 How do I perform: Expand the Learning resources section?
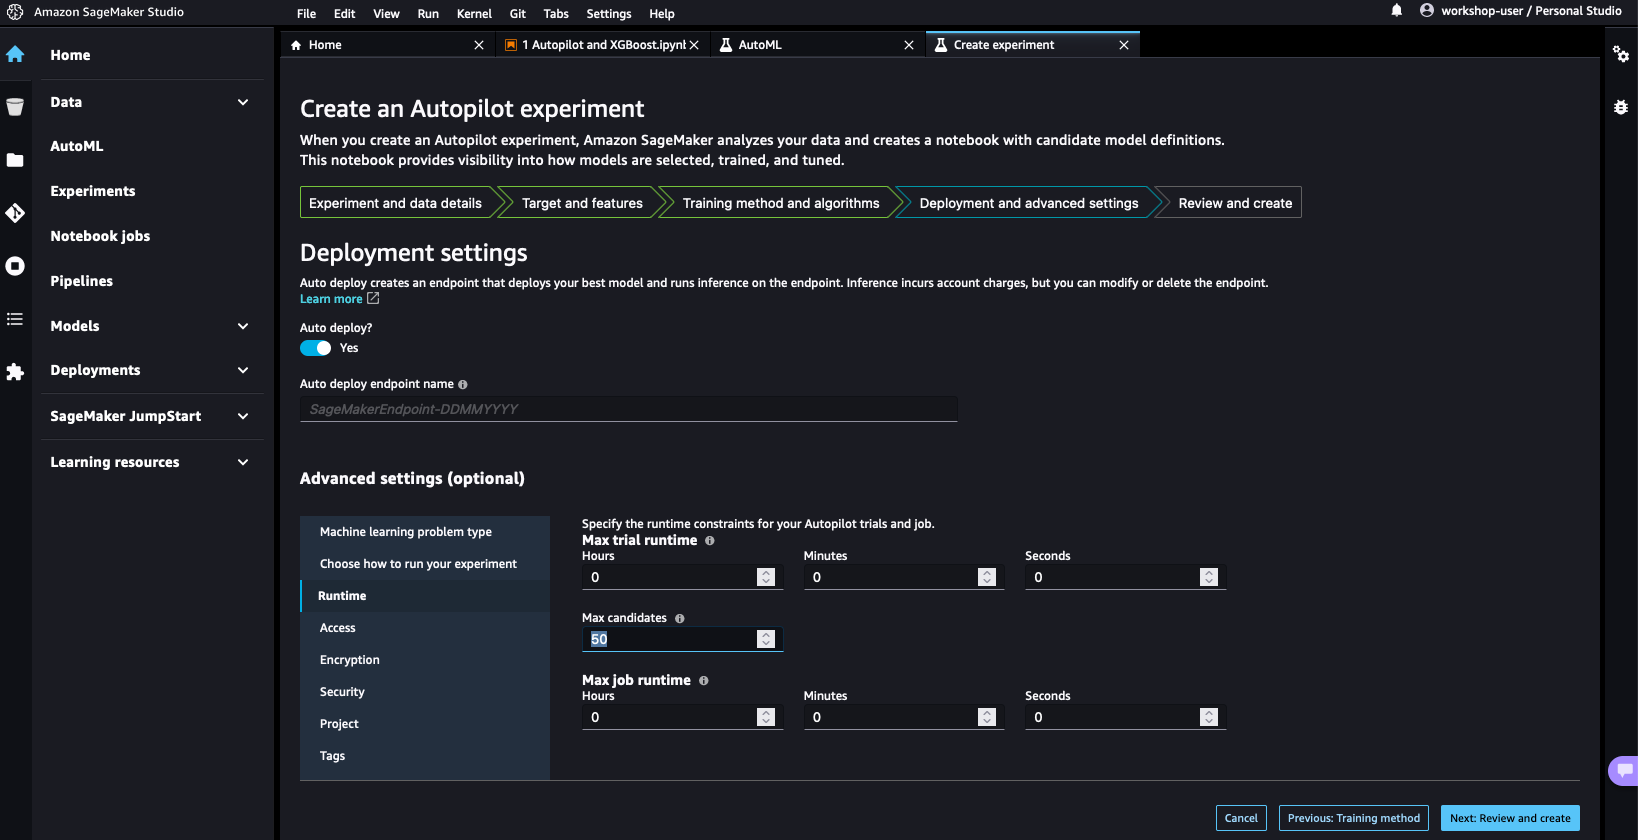[x=243, y=462]
